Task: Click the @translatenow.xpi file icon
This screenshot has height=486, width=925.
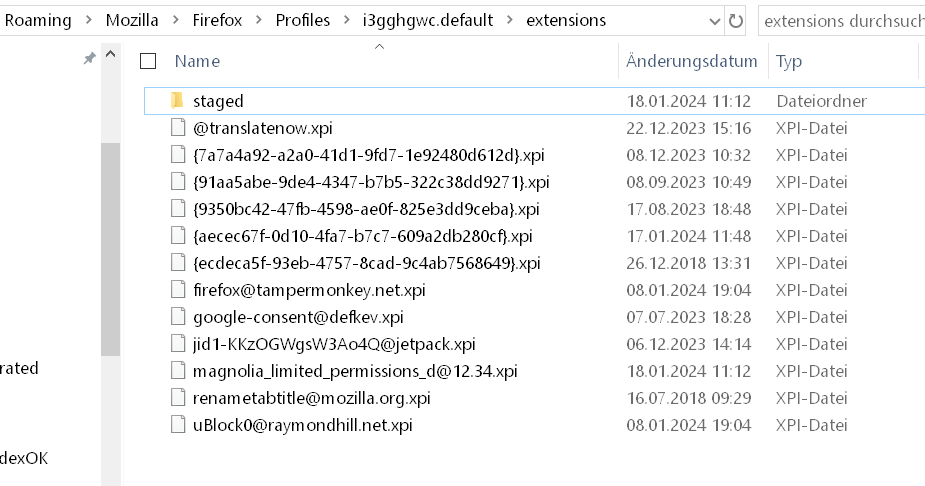Action: [x=177, y=128]
